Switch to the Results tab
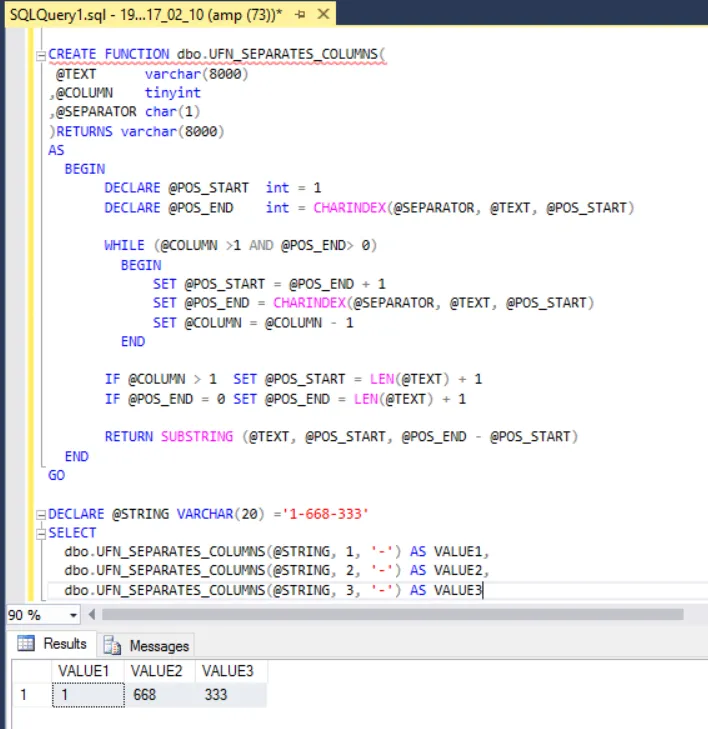The image size is (708, 729). 52,644
